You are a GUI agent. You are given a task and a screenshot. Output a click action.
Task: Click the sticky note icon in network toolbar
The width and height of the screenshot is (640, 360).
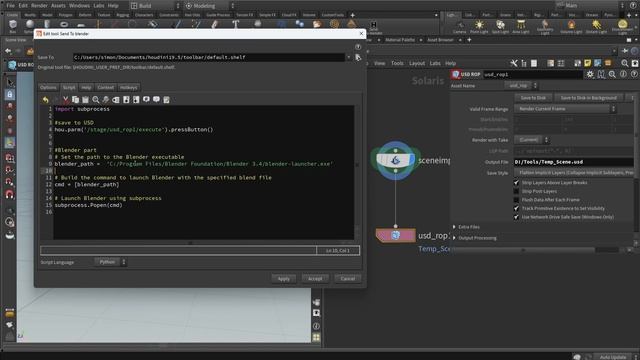pyautogui.click(x=587, y=63)
